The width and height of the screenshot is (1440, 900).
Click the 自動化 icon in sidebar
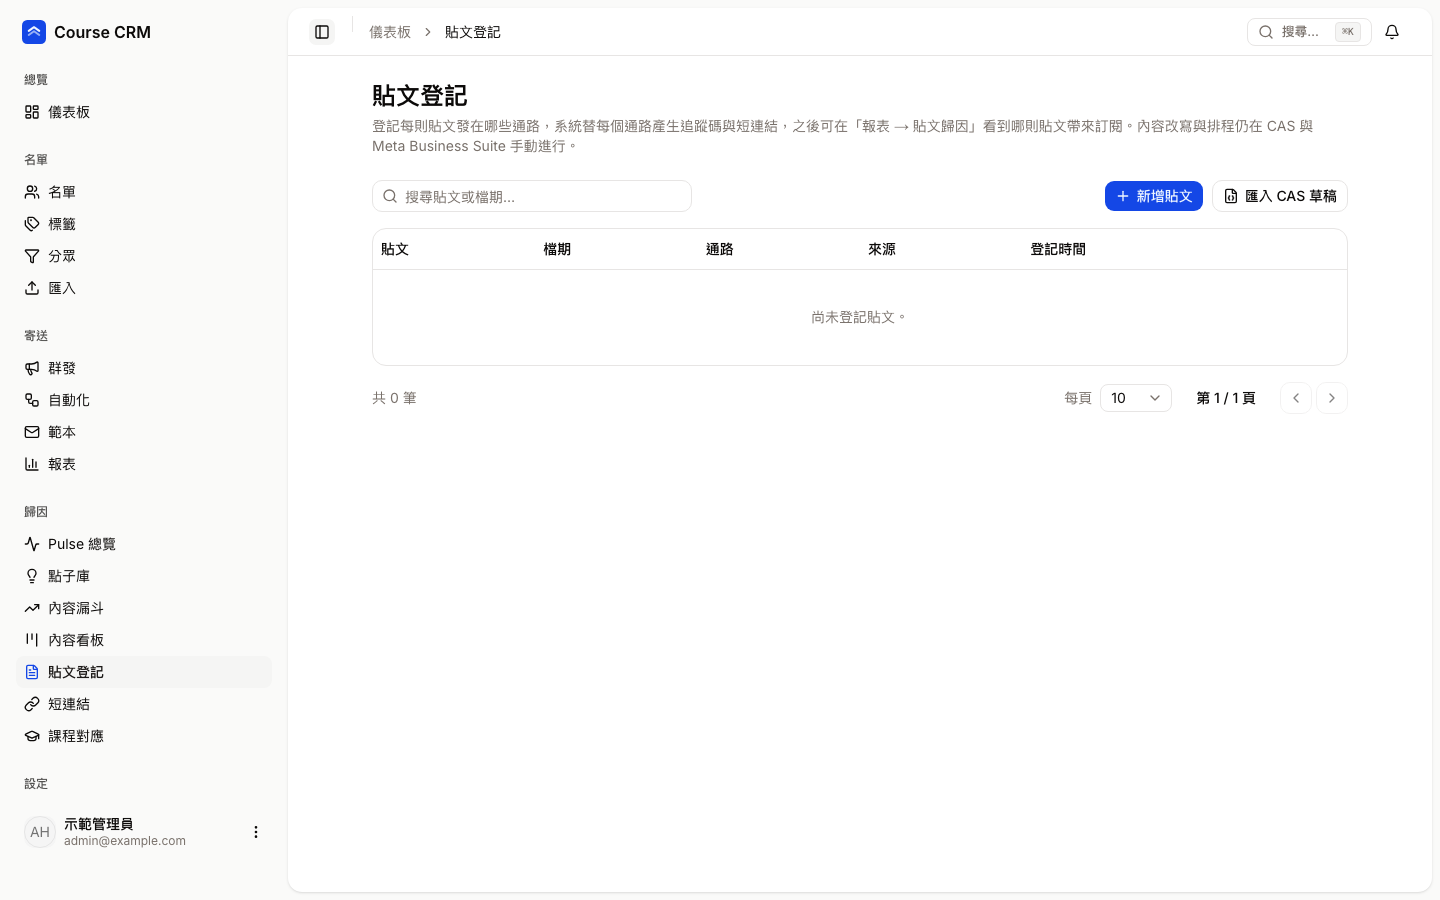coord(32,400)
